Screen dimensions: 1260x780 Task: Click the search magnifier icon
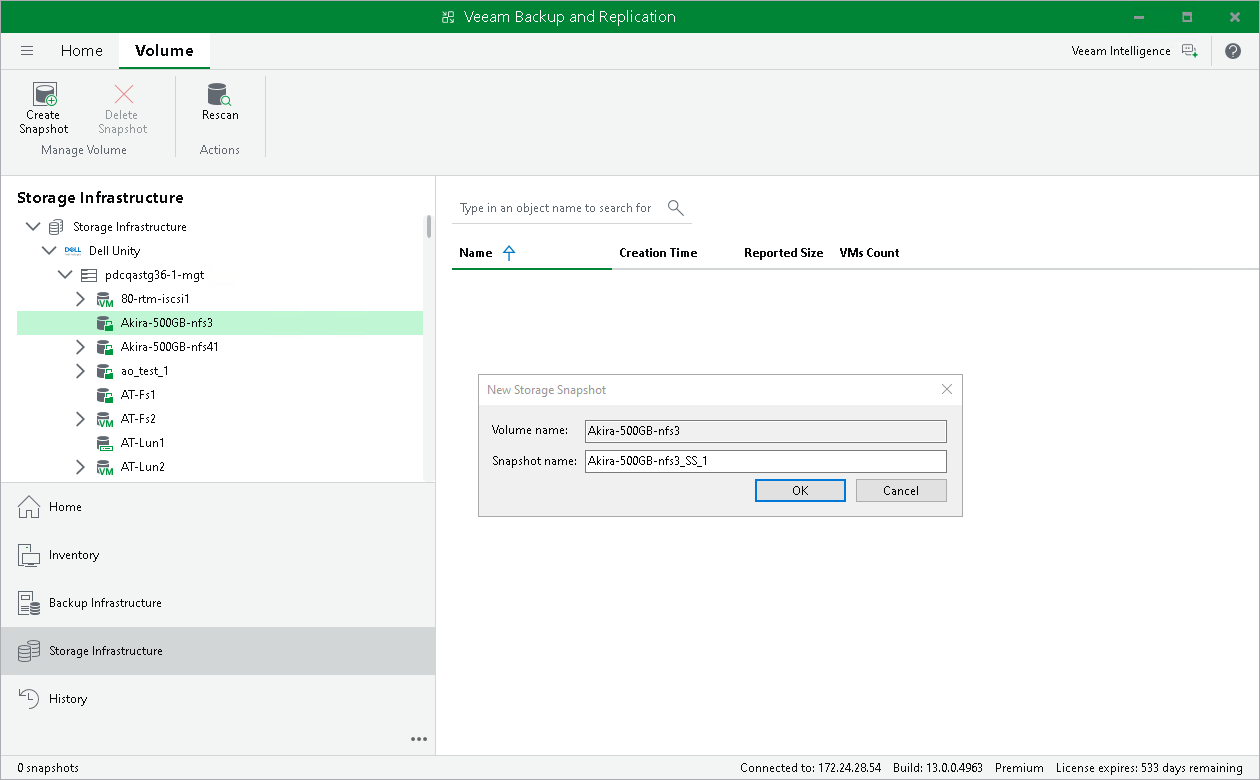coord(676,208)
